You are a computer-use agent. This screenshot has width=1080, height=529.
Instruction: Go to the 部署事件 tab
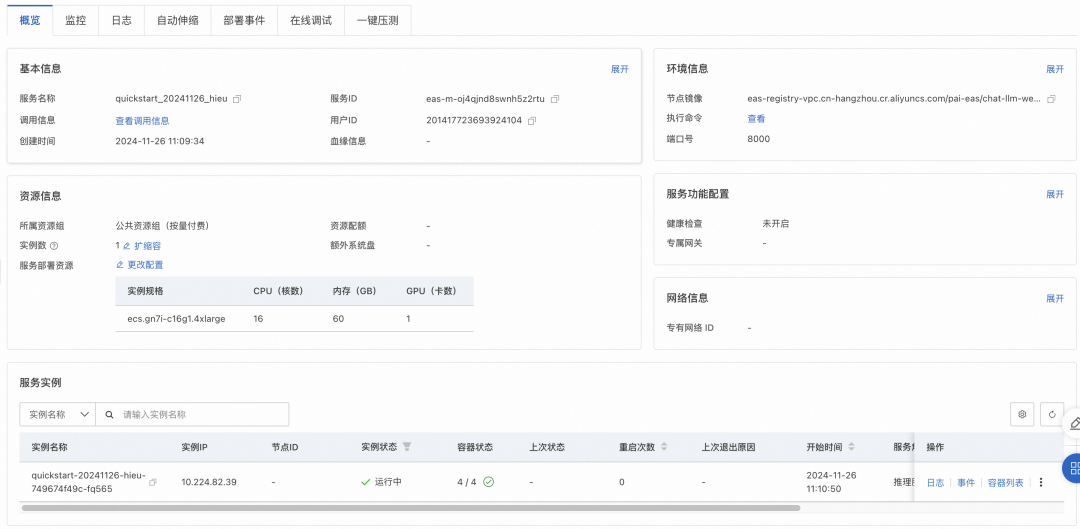(245, 20)
